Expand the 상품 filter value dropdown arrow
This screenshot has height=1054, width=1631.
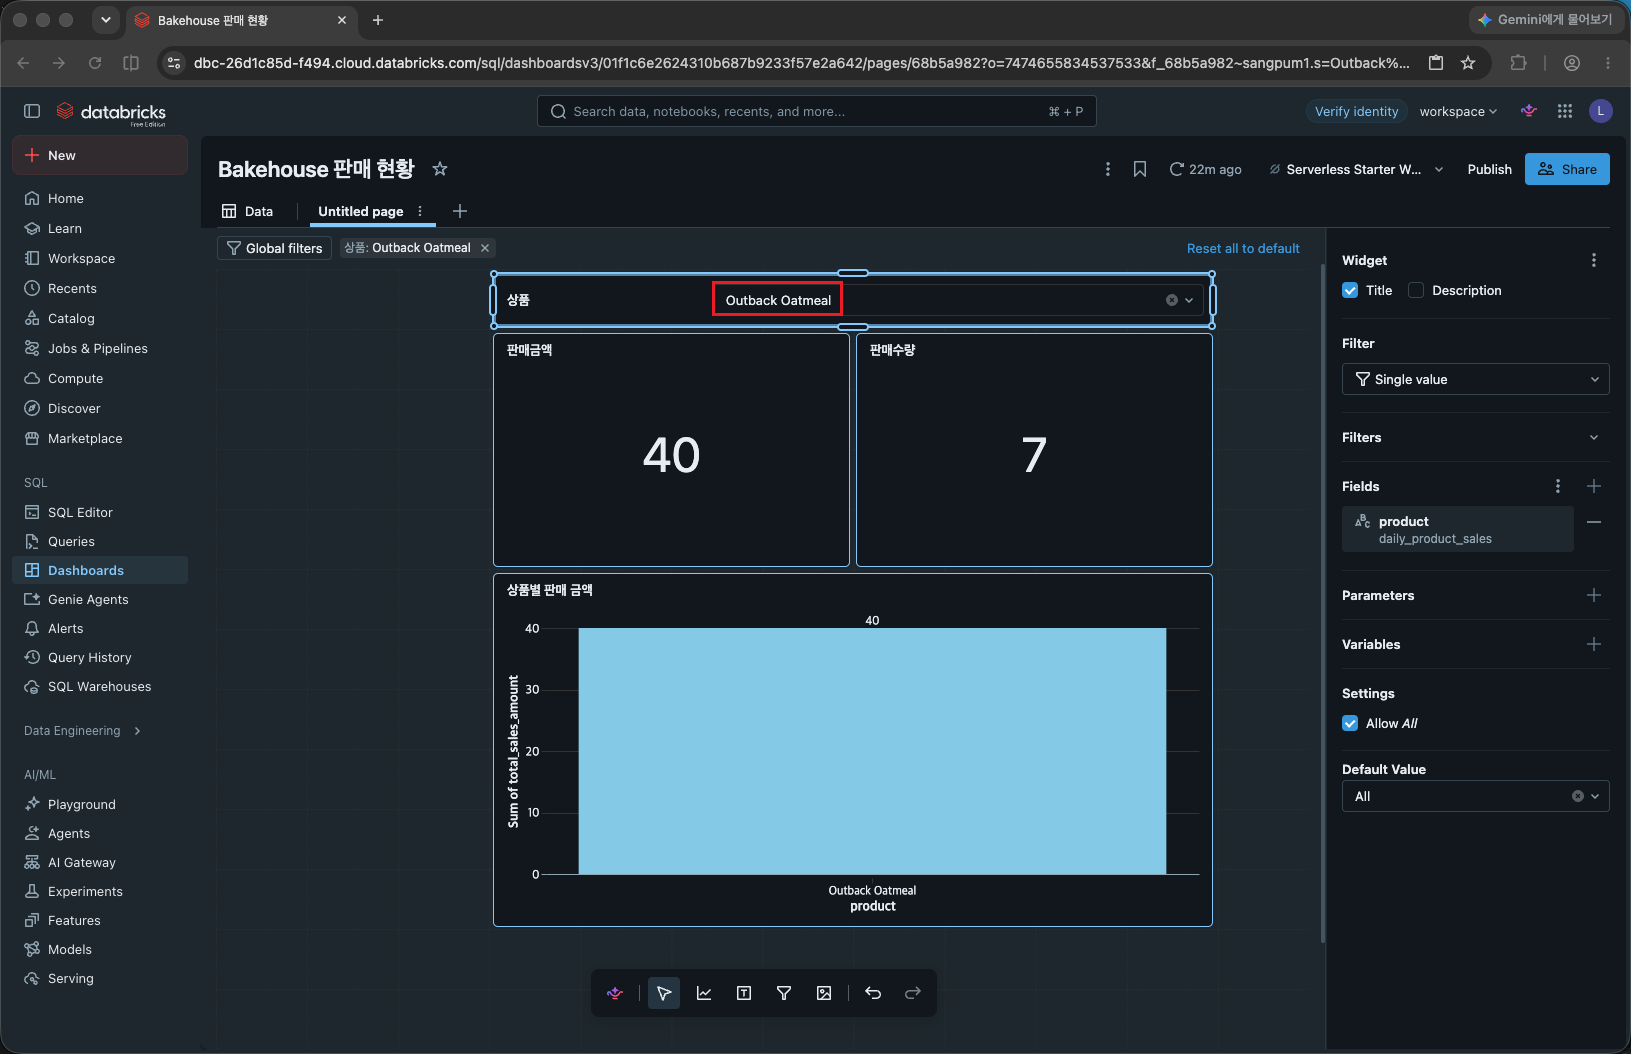[x=1189, y=300]
